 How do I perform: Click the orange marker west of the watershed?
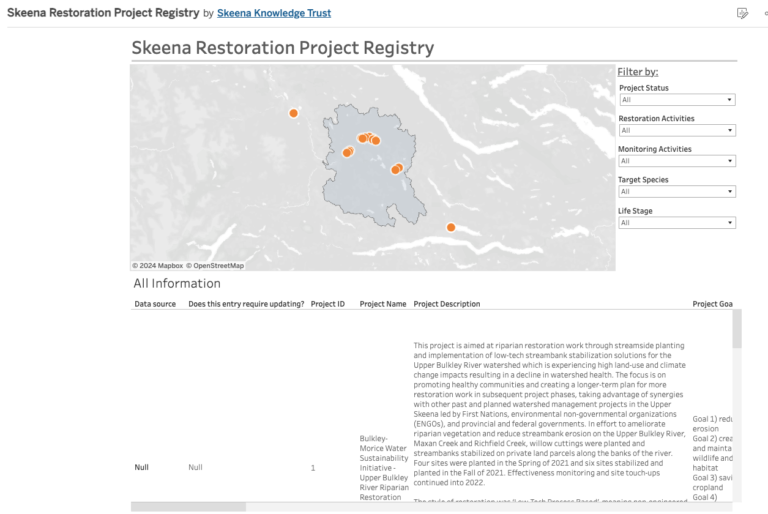(x=293, y=113)
